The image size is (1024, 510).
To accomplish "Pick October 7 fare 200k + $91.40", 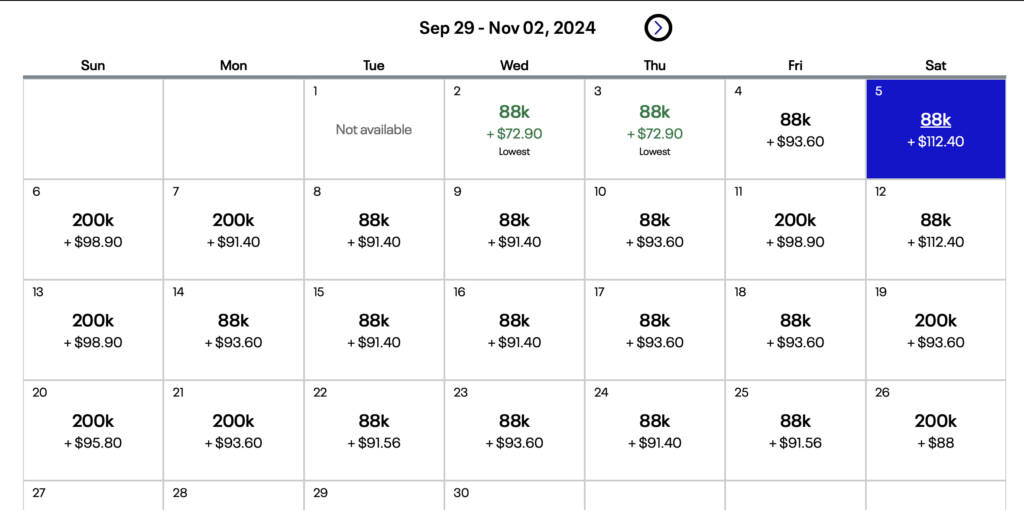I will point(233,230).
